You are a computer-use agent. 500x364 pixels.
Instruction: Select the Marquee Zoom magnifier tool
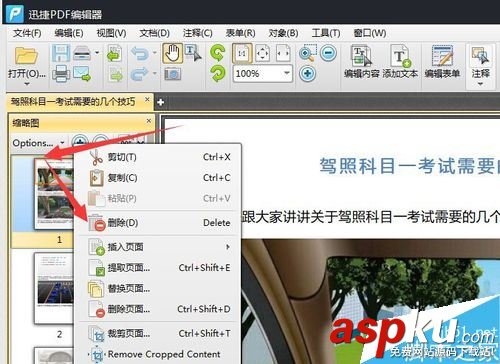(x=307, y=53)
